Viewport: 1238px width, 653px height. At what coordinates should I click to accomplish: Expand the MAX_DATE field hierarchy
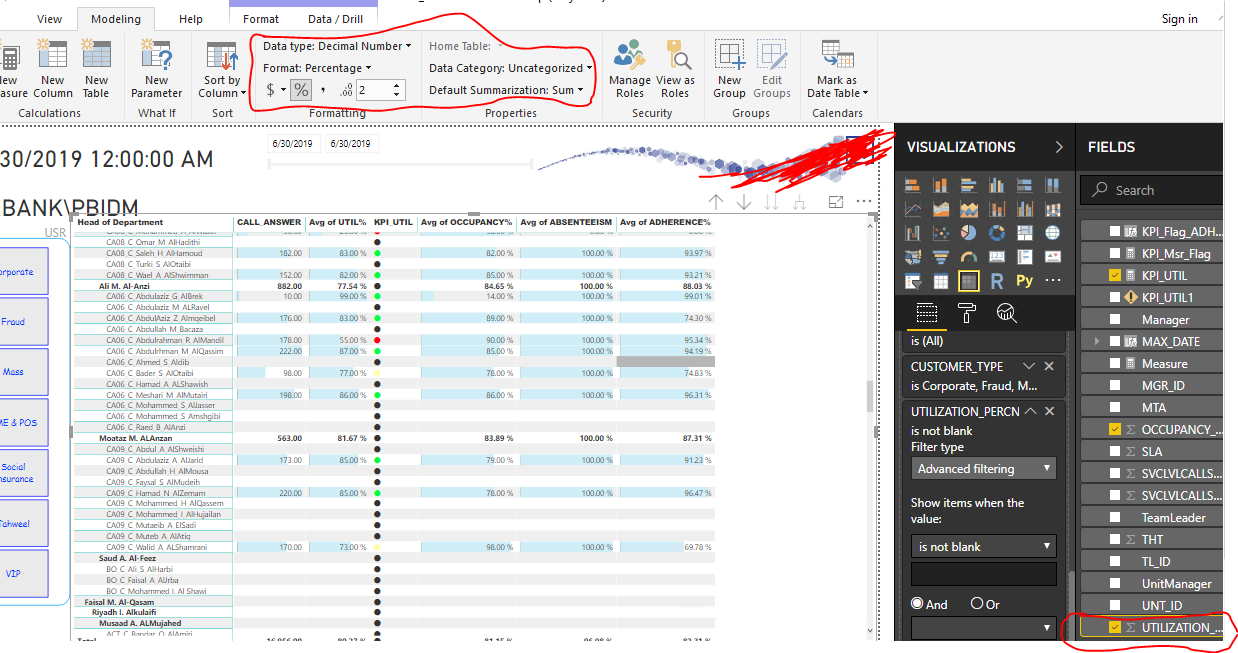[x=1098, y=342]
